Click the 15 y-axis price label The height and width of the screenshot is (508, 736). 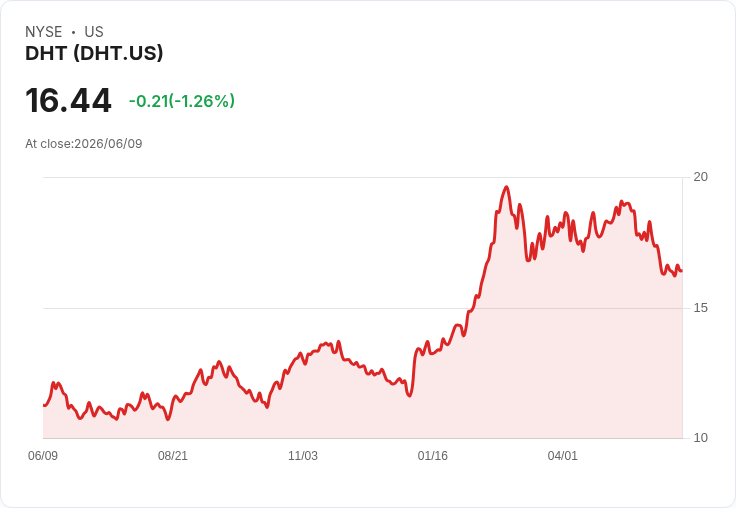pos(700,308)
